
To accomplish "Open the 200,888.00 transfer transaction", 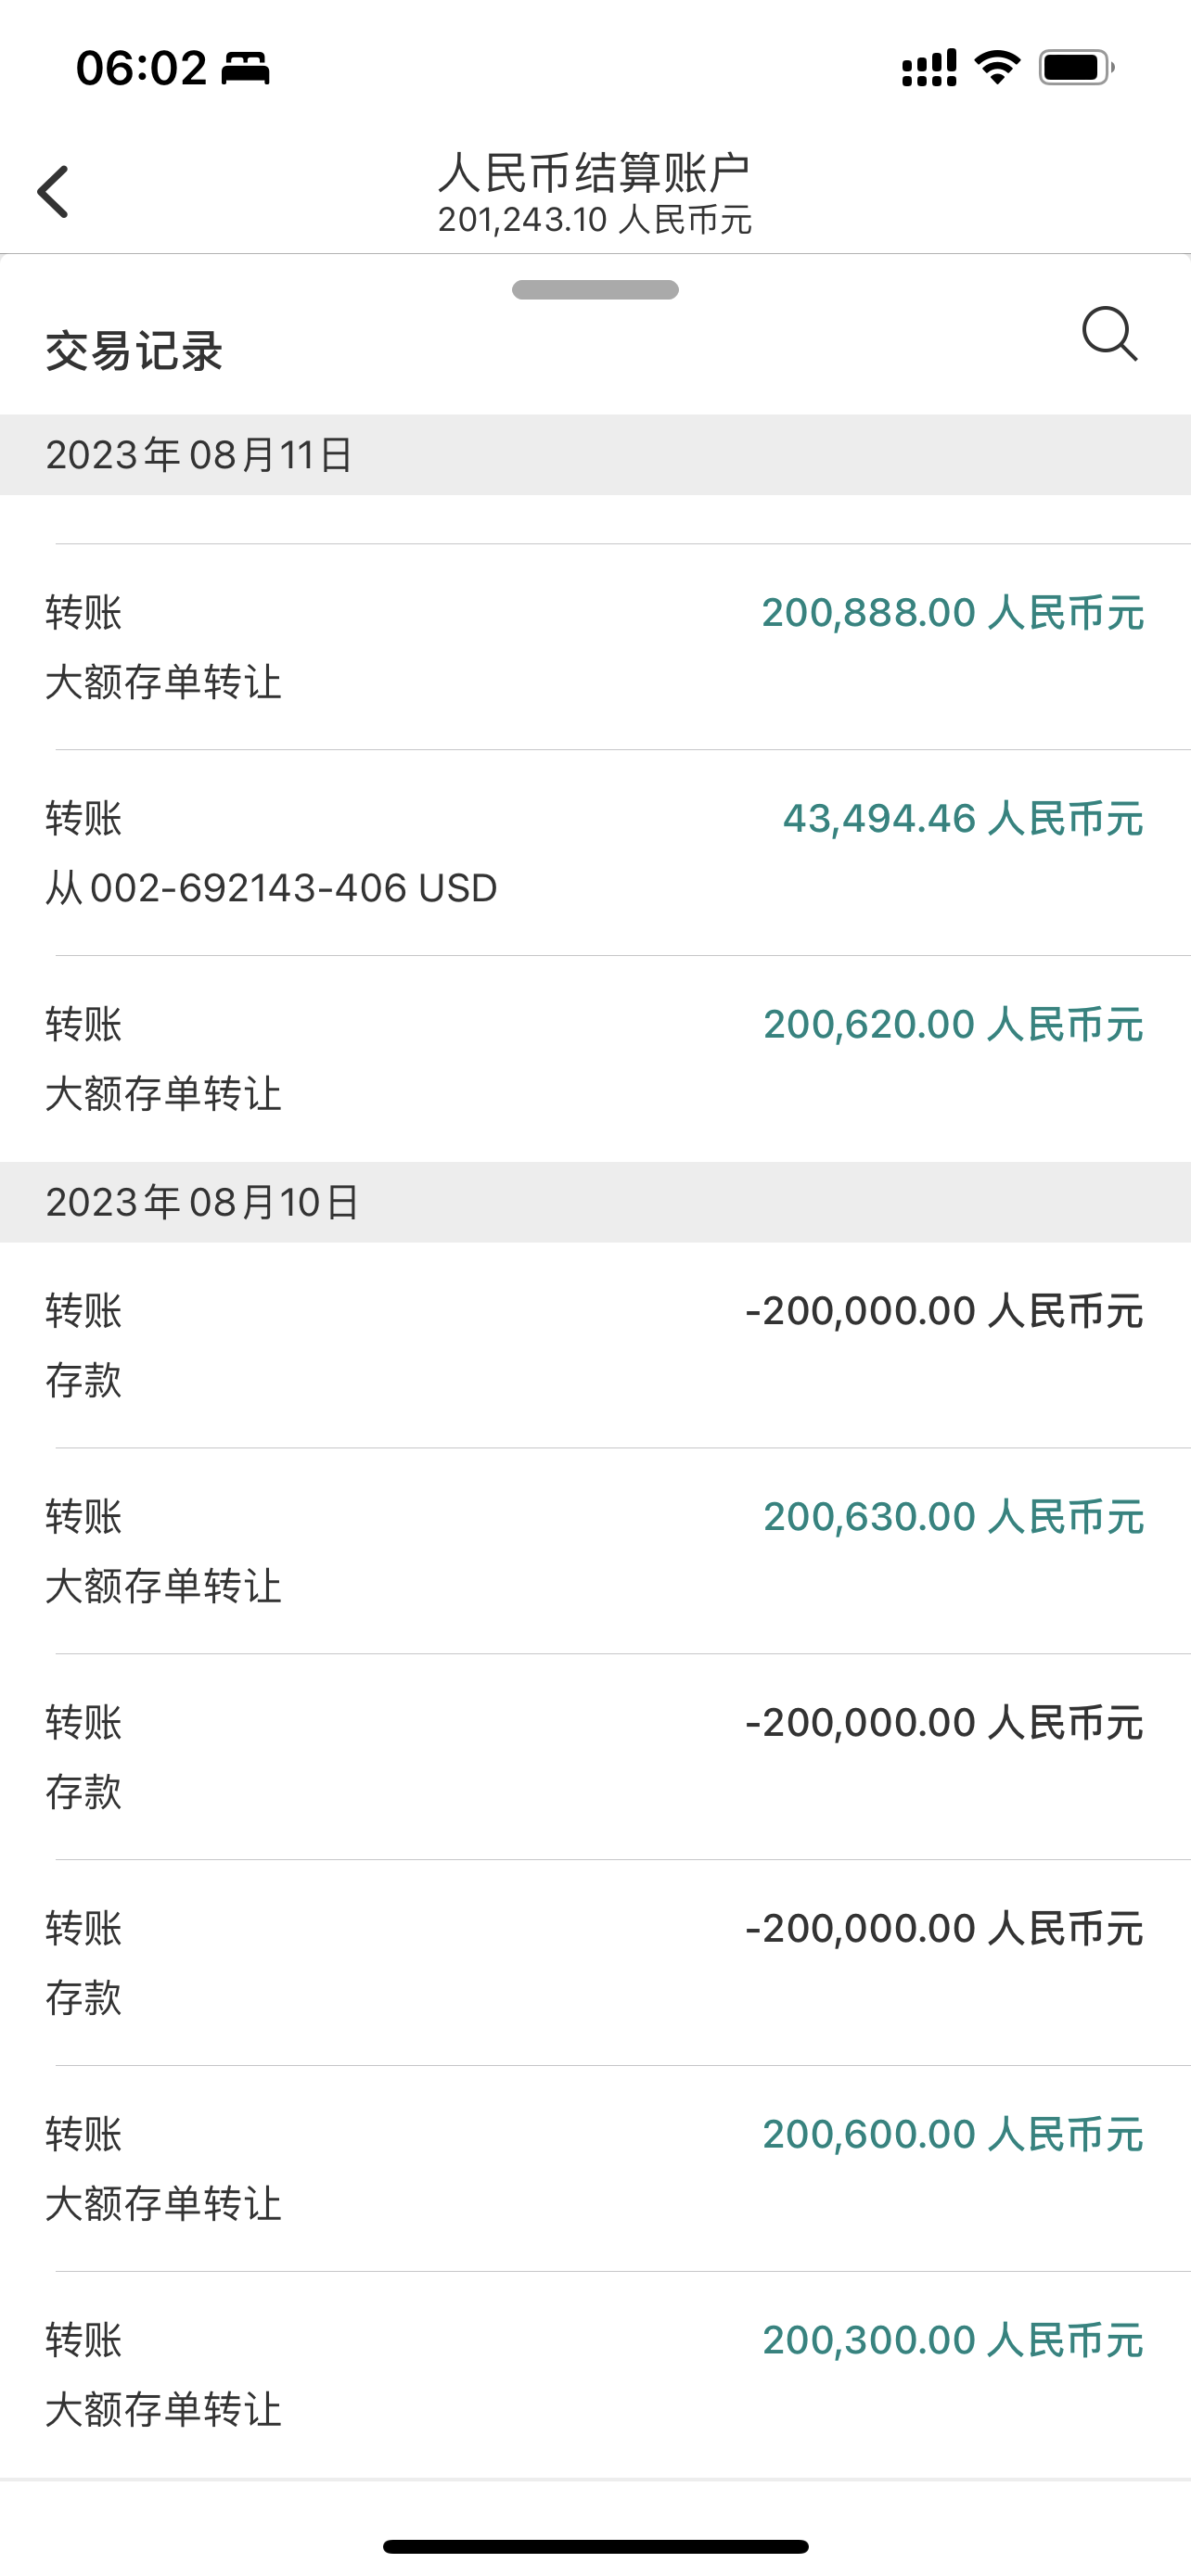I will (595, 647).
